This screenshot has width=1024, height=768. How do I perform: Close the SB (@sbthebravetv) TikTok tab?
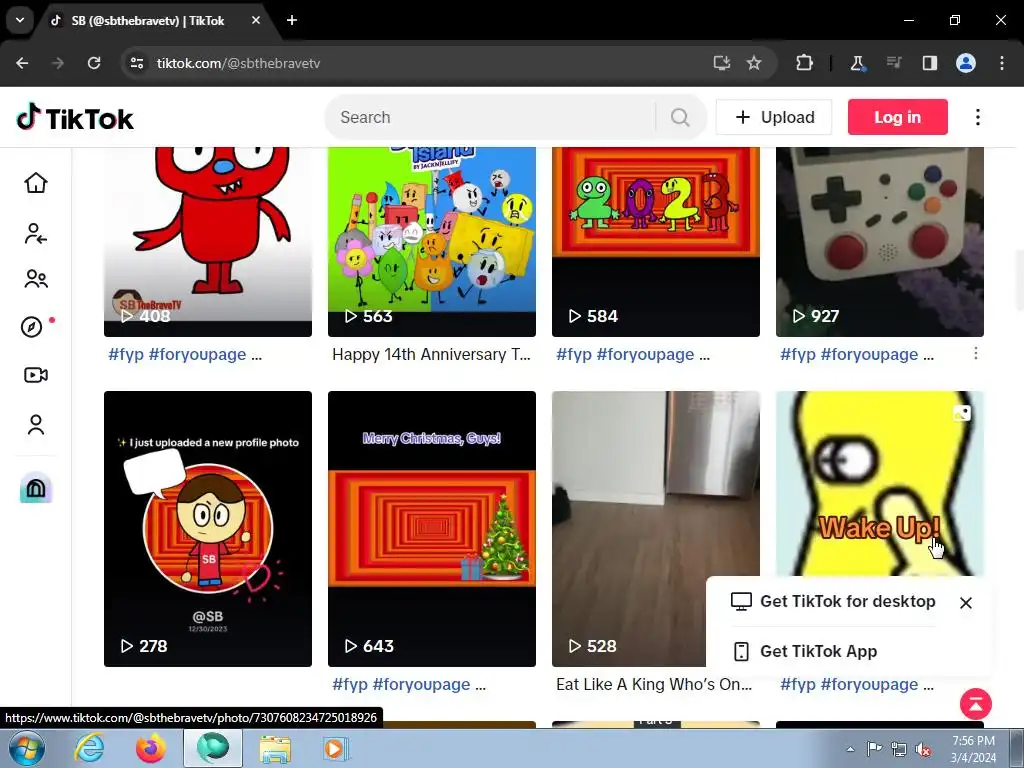tap(256, 20)
